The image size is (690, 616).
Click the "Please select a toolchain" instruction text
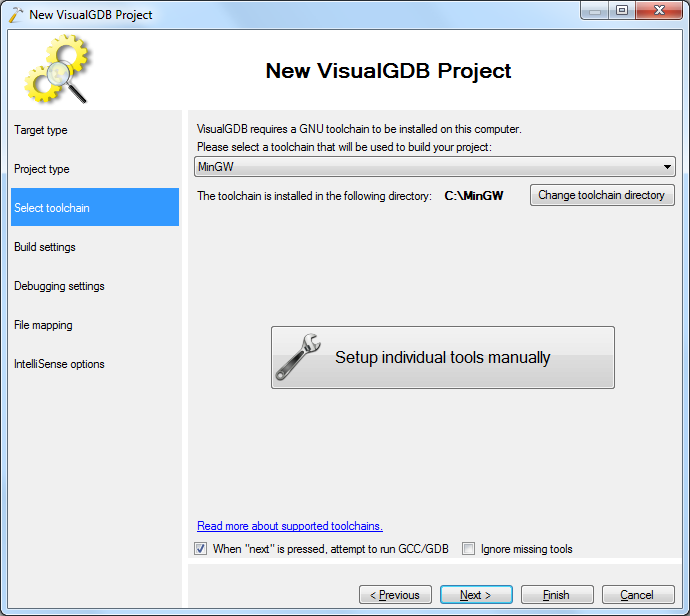click(x=344, y=147)
